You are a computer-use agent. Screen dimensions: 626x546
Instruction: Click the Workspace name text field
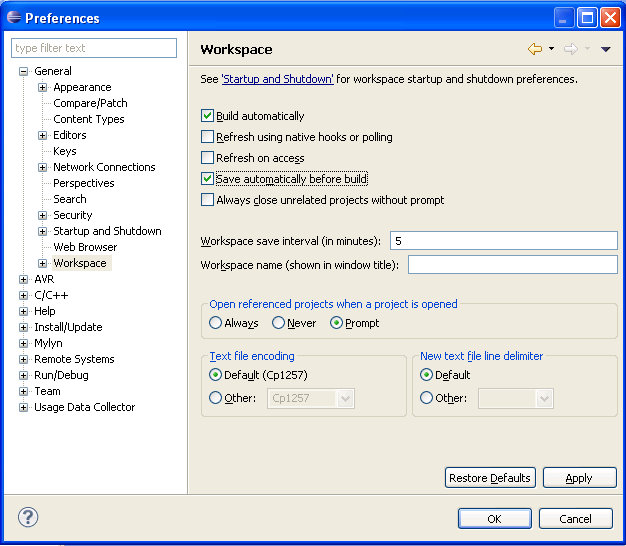point(512,265)
